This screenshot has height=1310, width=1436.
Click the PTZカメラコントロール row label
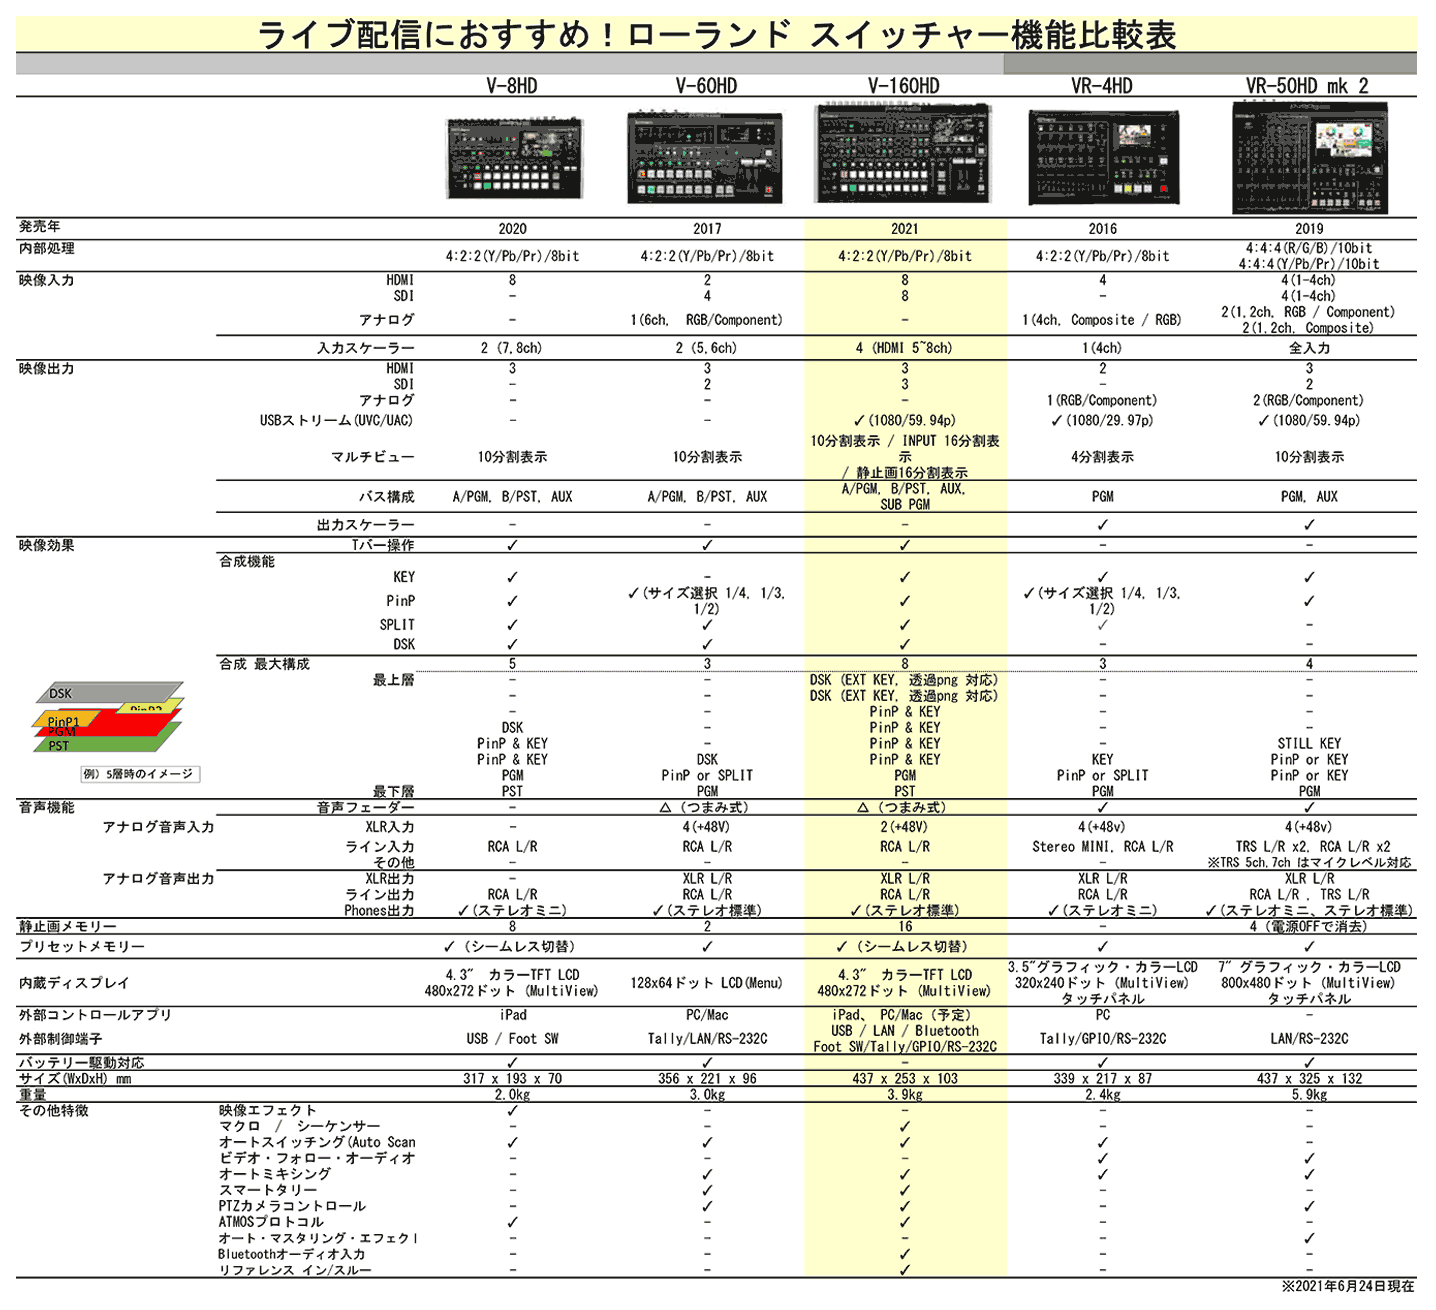point(292,1206)
